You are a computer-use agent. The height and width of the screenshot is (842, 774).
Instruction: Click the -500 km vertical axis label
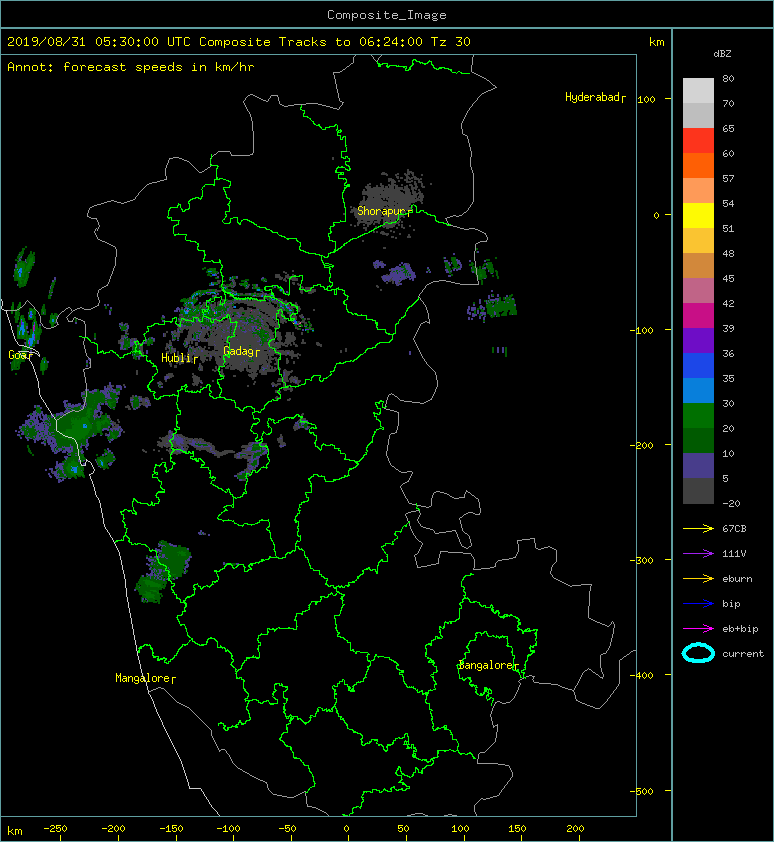coord(642,791)
